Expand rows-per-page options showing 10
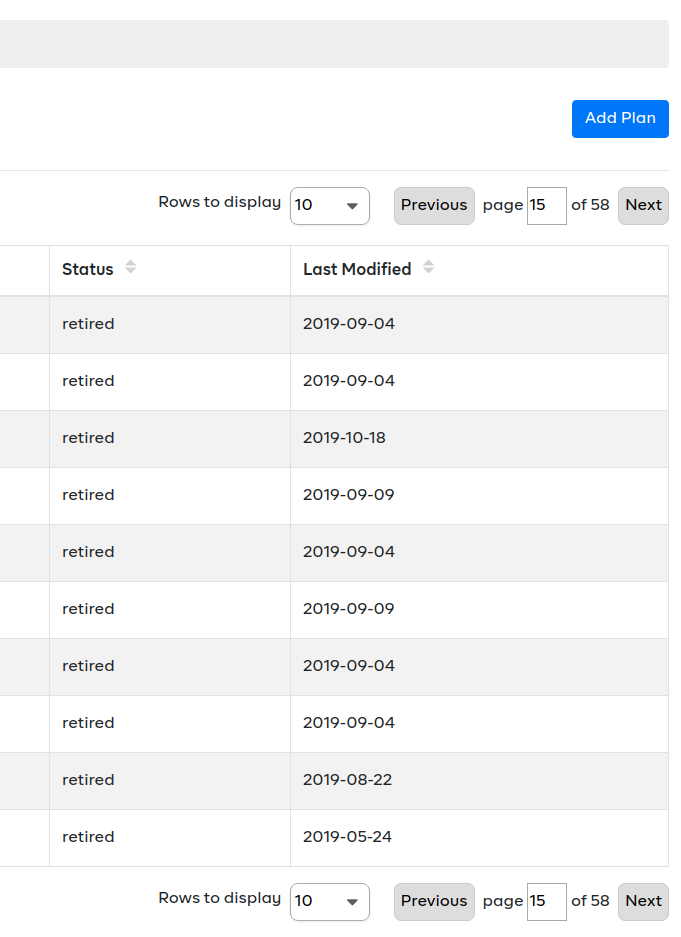Screen dimensions: 681x937 (x=330, y=206)
